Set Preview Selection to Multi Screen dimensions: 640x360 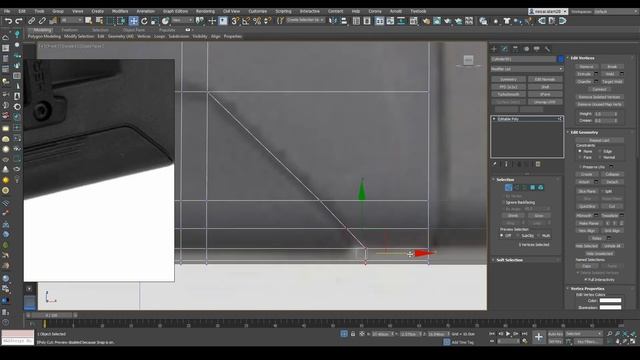pos(539,236)
